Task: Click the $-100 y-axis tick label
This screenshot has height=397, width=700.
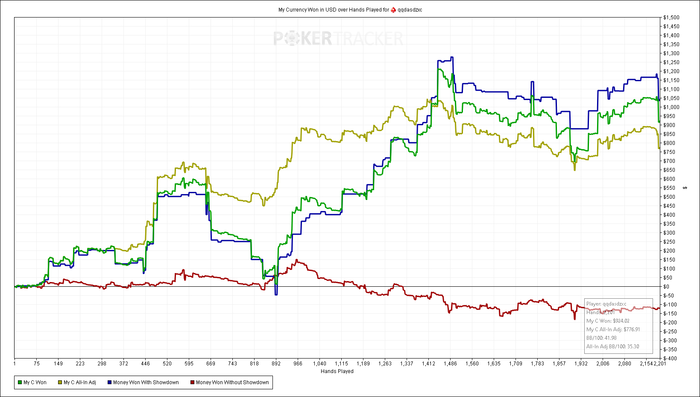Action: point(670,304)
